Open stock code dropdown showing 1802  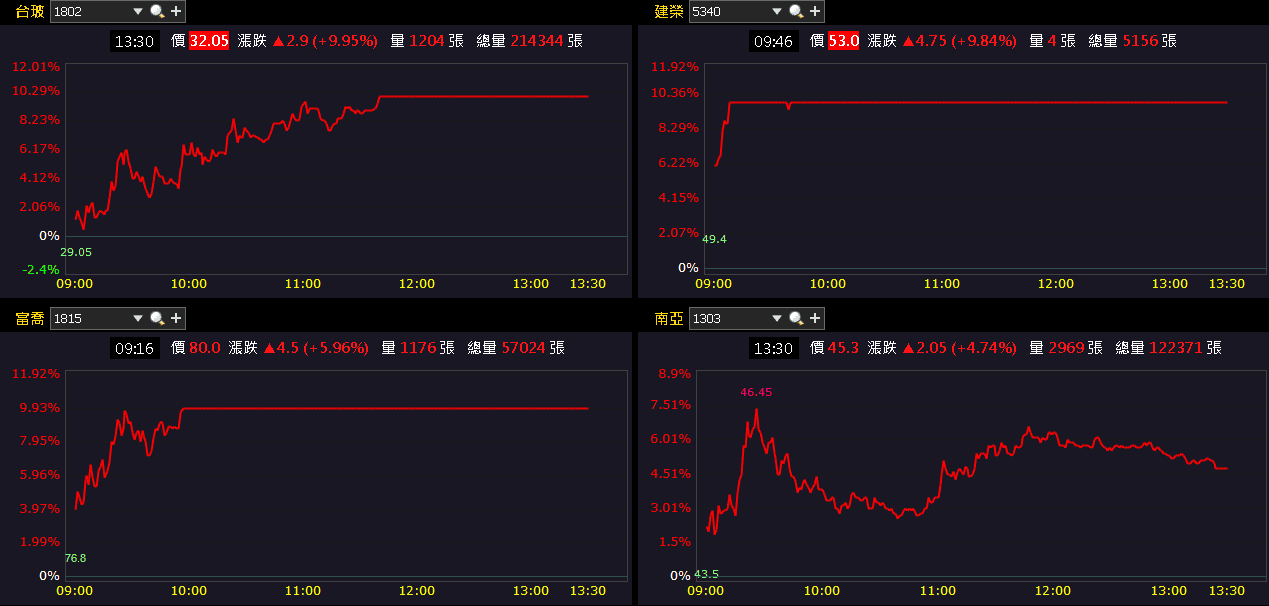[138, 11]
